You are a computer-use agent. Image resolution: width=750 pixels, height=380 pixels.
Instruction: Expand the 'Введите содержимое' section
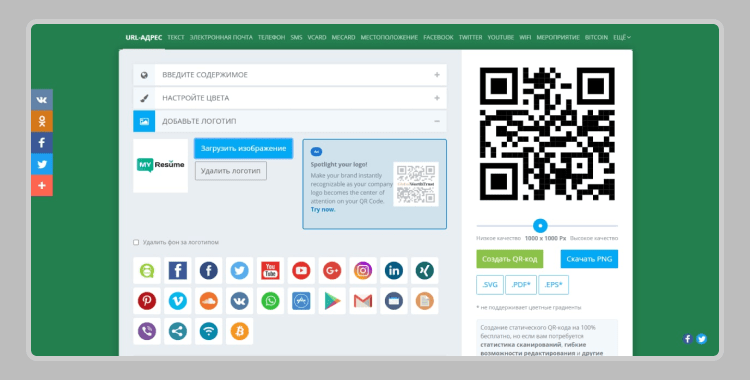290,75
